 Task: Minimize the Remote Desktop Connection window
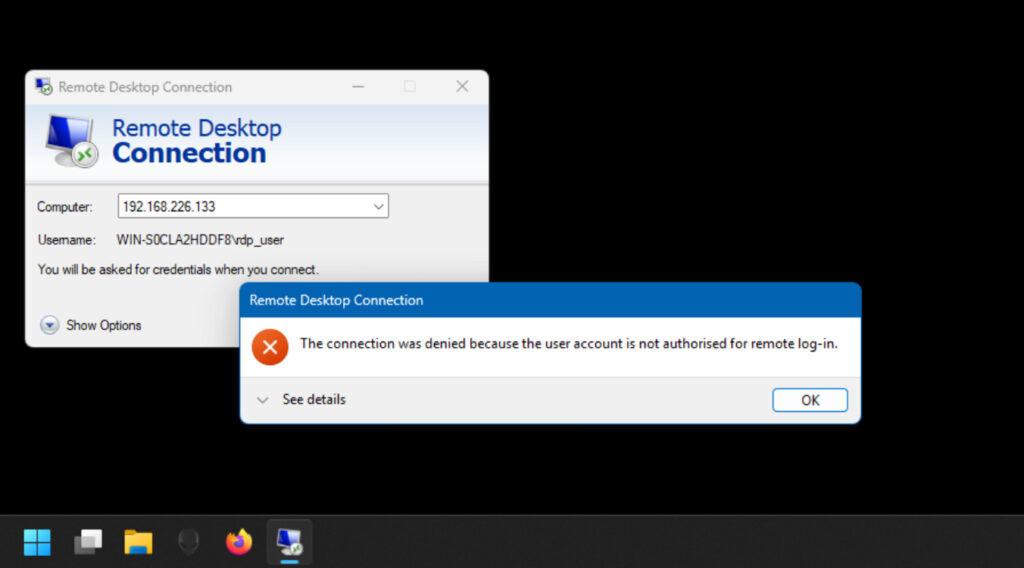click(358, 87)
